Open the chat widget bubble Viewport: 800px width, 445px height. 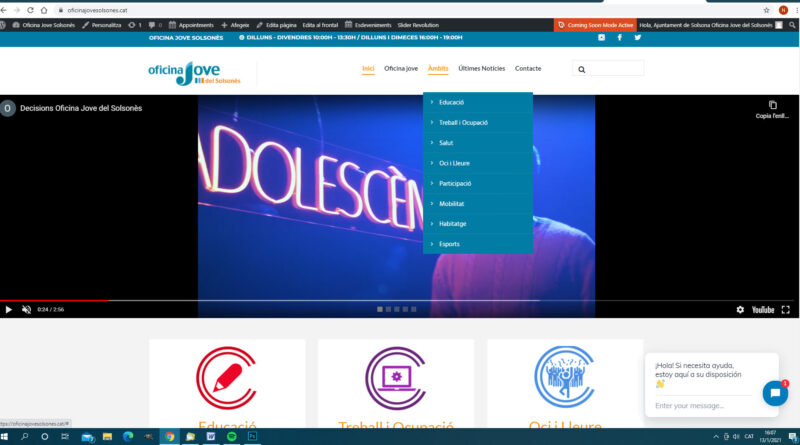coord(775,393)
